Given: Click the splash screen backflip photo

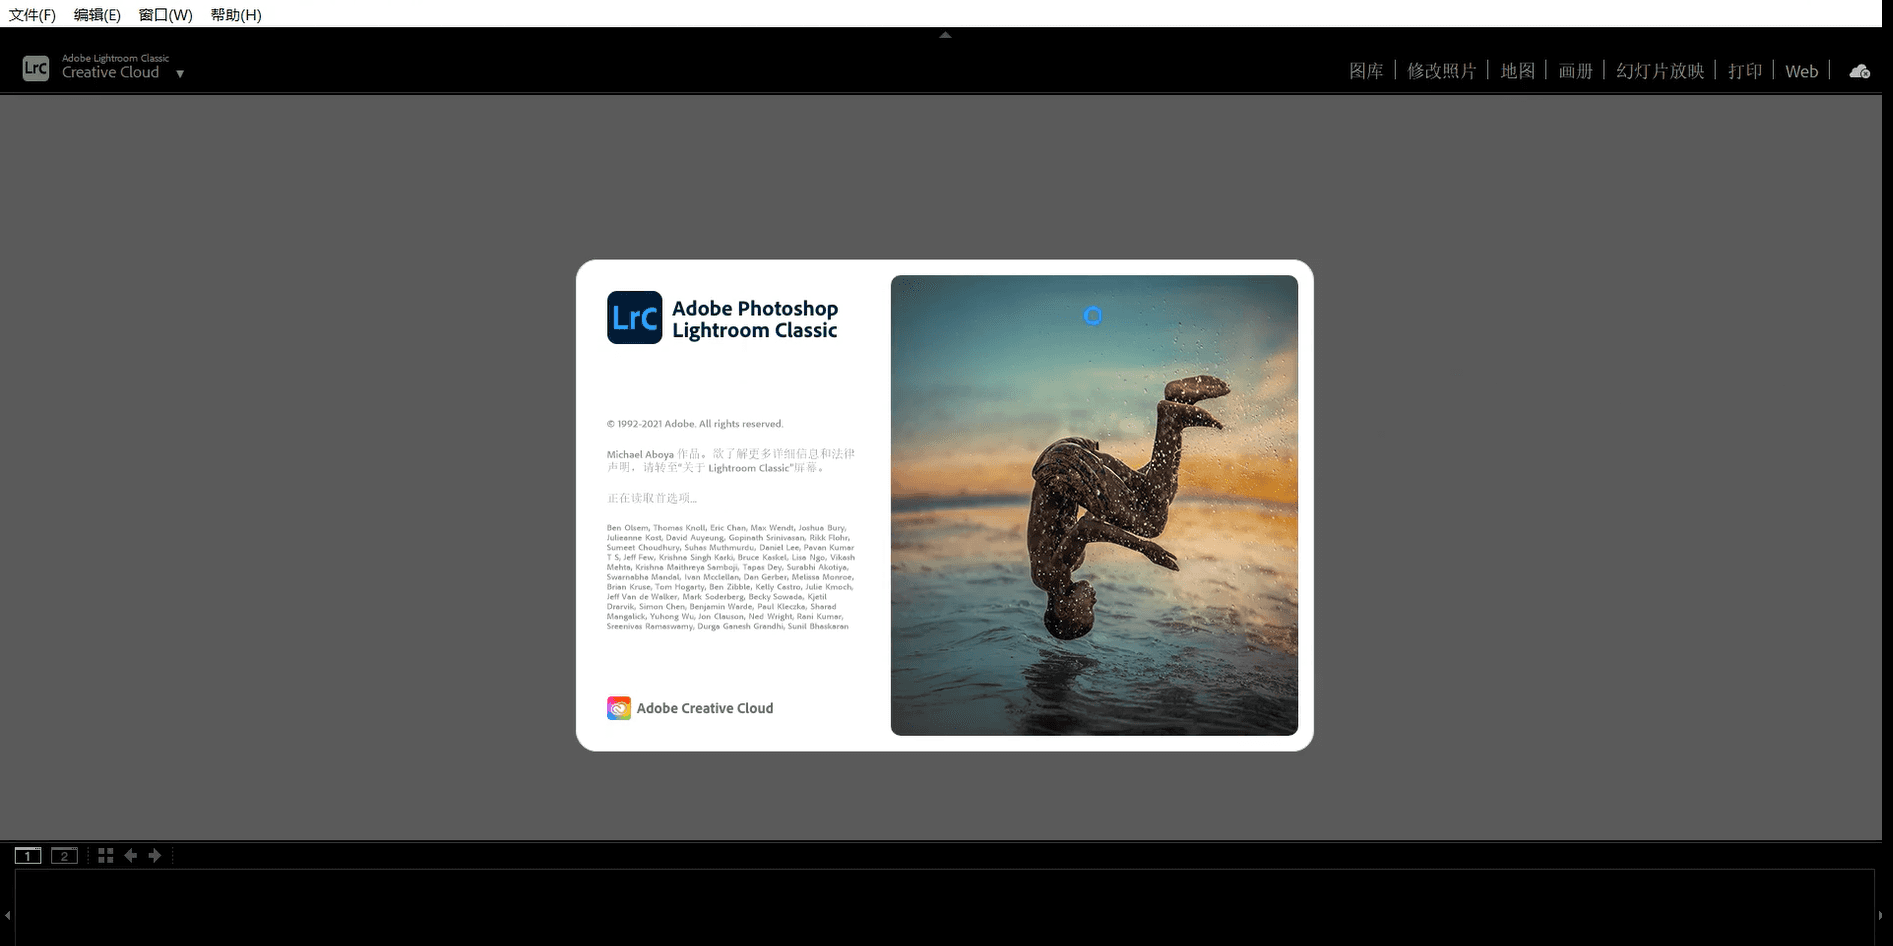Looking at the screenshot, I should coord(1094,505).
